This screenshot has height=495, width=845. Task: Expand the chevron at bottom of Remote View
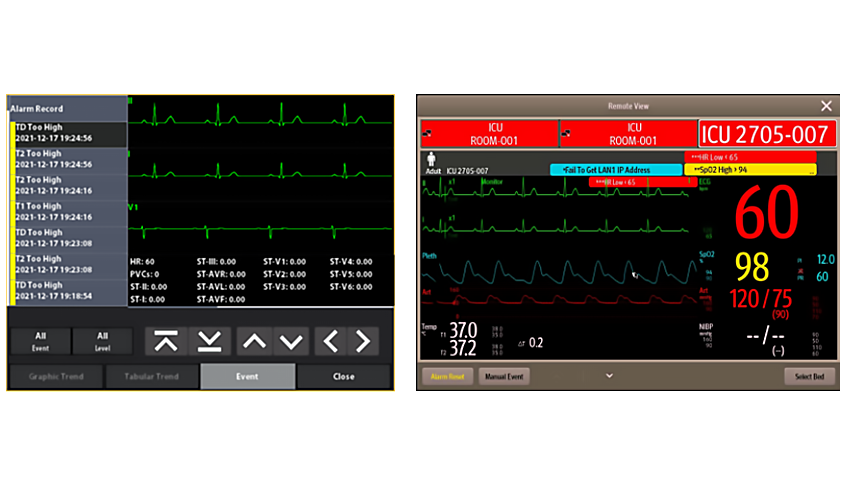tap(607, 376)
